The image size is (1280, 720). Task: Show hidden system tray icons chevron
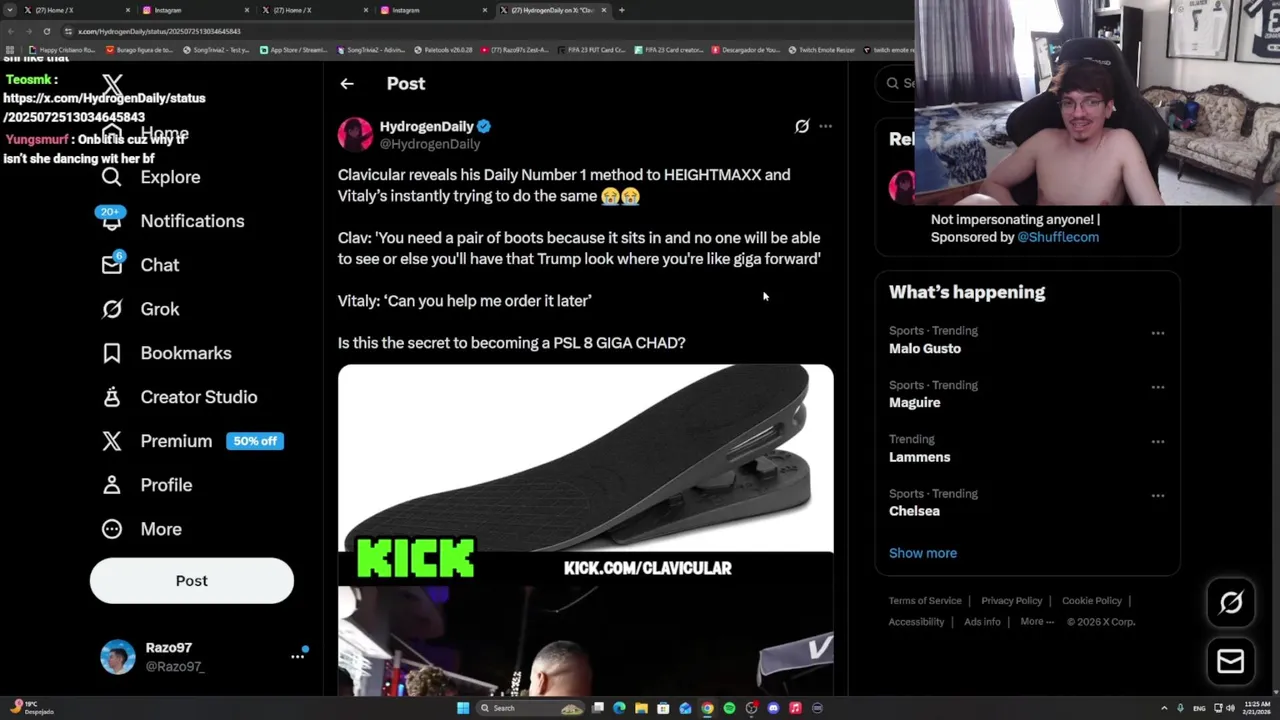point(1164,708)
